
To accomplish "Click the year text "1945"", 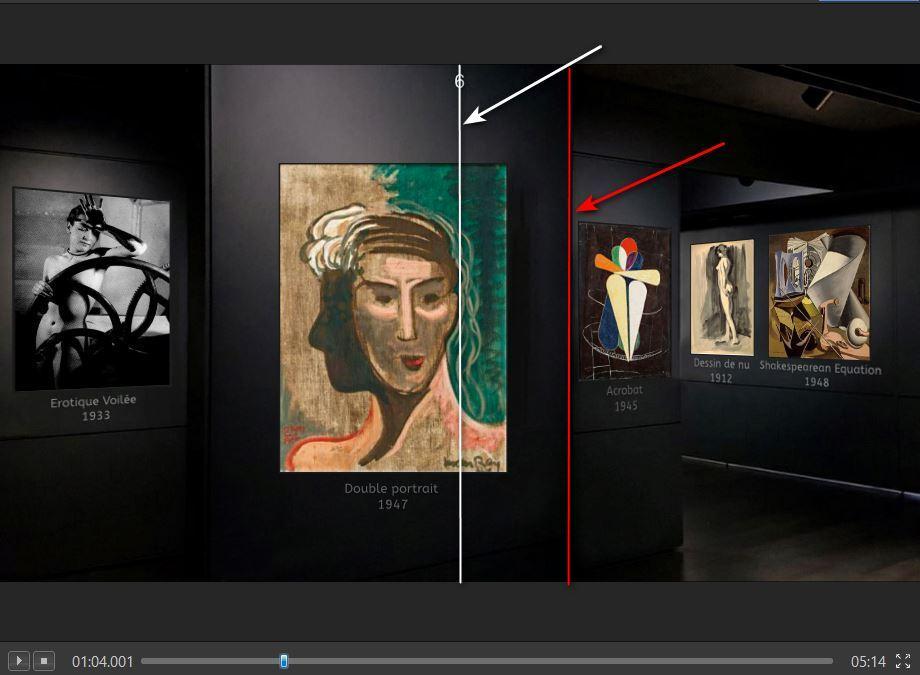I will [x=625, y=406].
